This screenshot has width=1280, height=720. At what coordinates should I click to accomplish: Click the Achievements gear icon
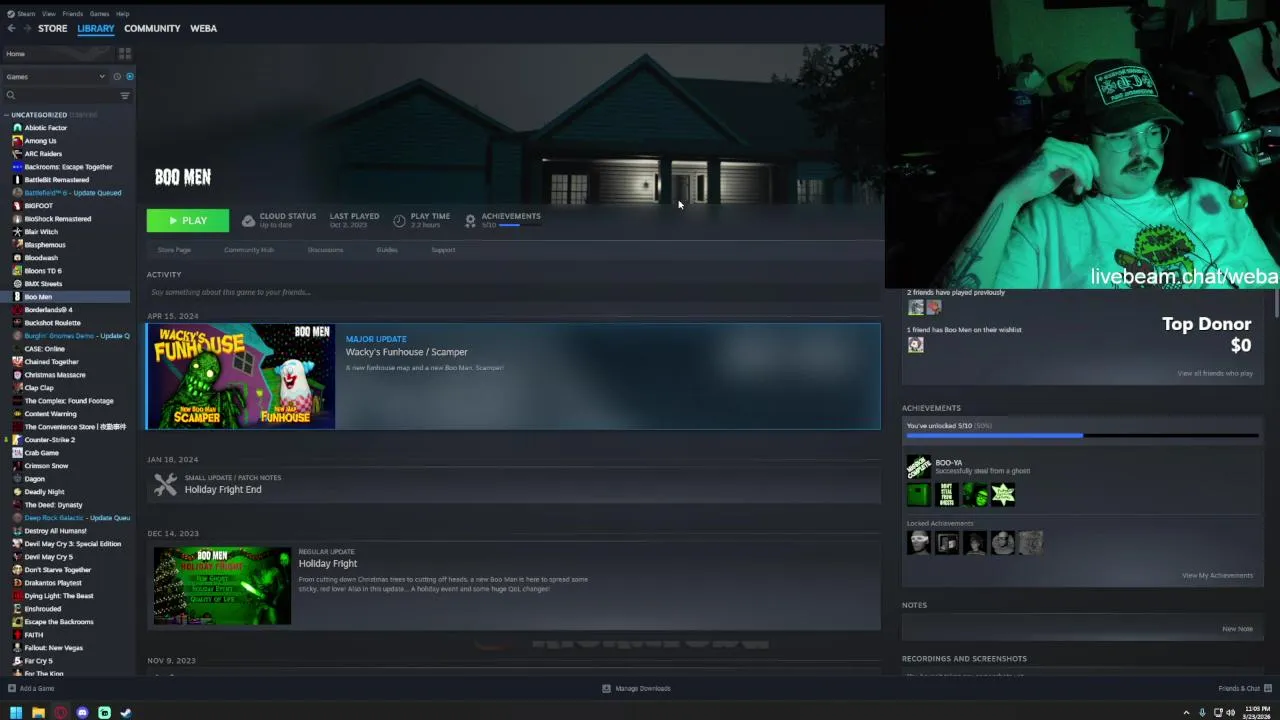[470, 220]
